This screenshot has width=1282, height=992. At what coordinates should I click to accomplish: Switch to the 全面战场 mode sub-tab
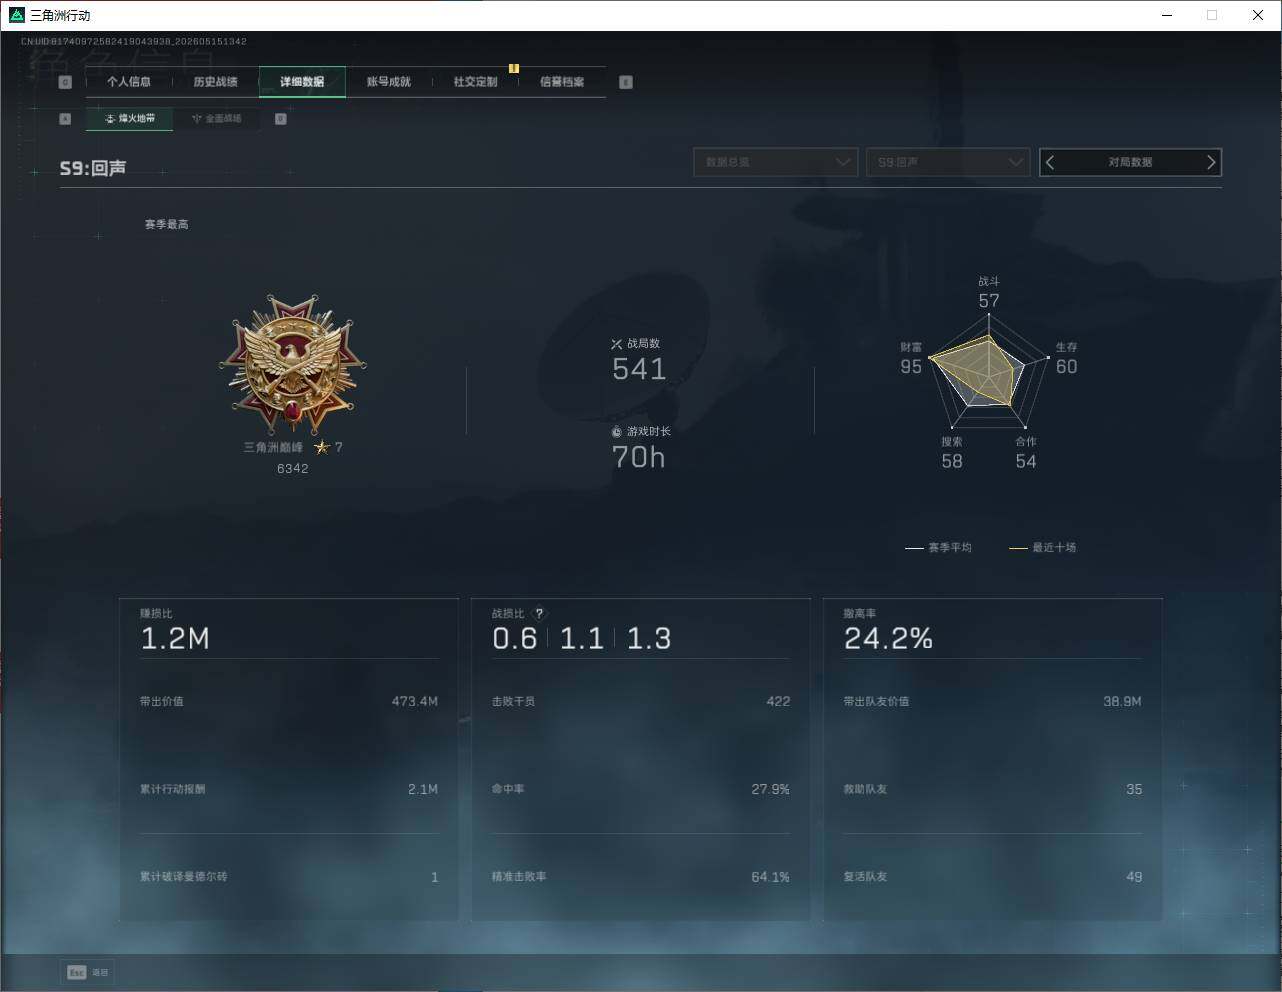pos(216,119)
